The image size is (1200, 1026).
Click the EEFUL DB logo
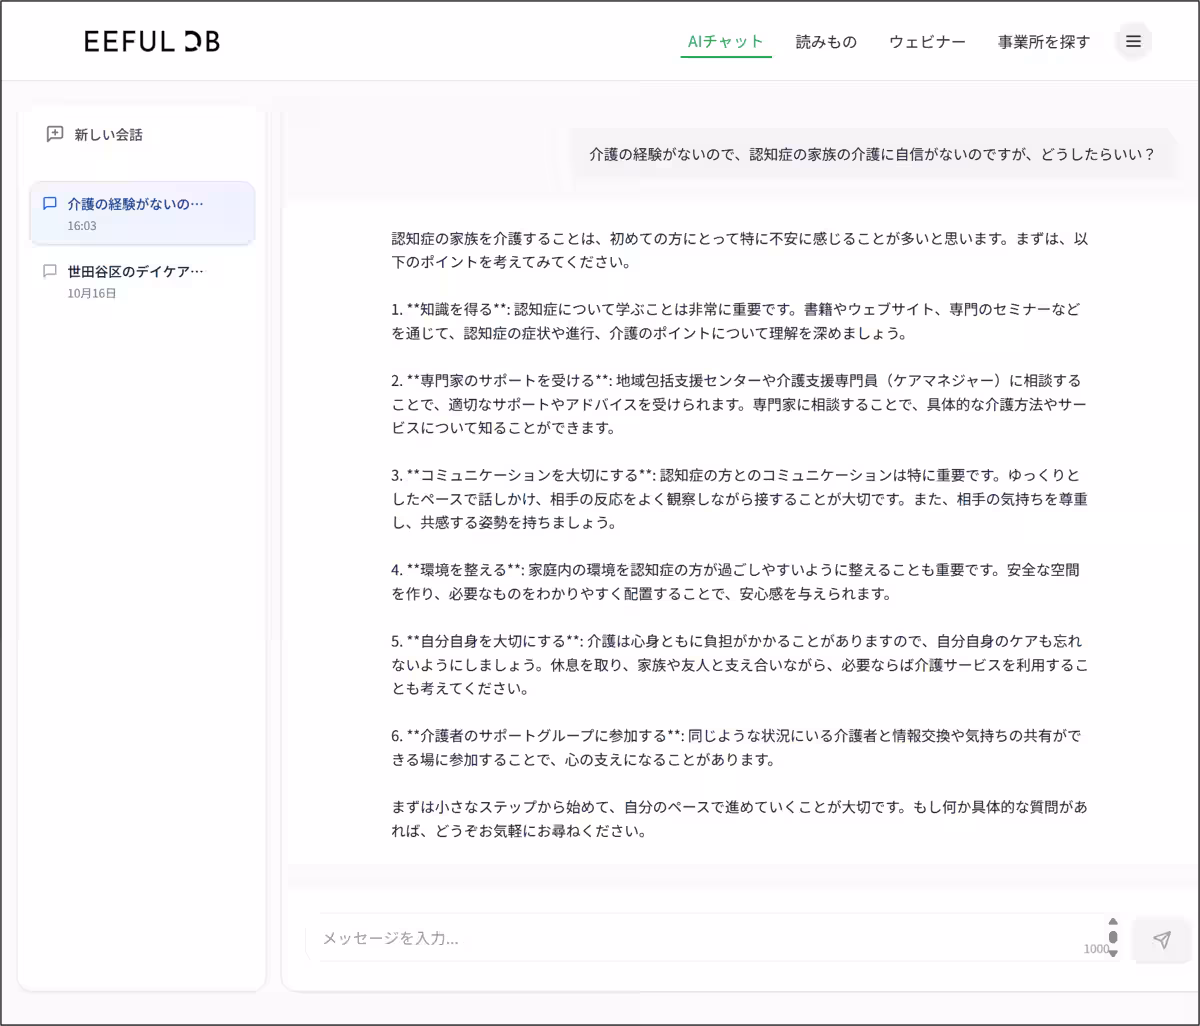150,41
